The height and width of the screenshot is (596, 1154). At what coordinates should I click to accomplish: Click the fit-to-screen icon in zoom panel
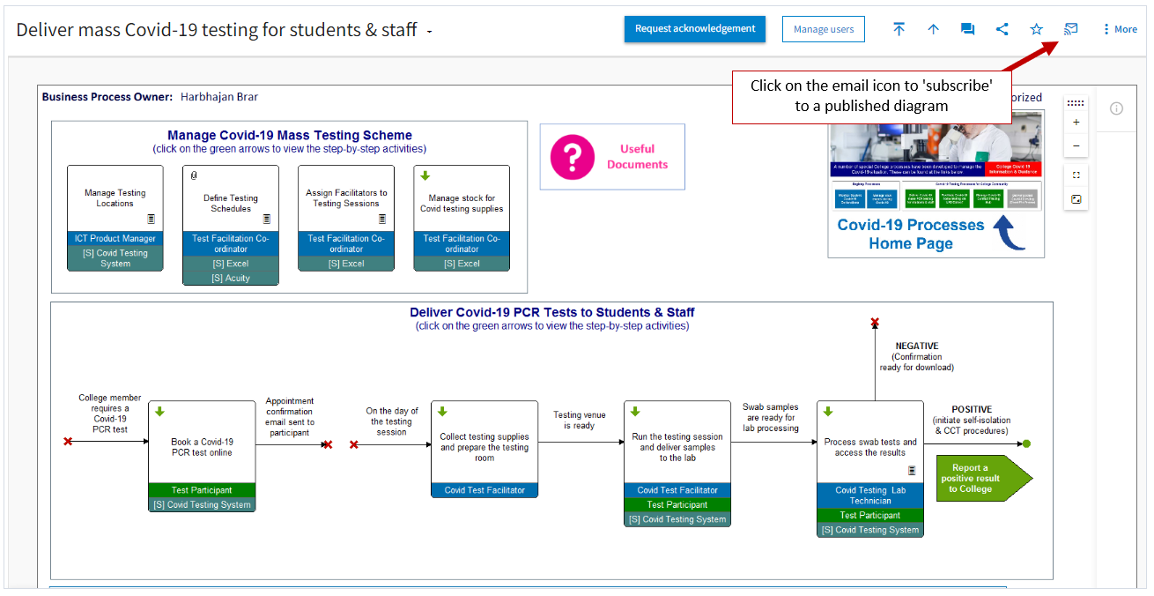click(x=1076, y=175)
